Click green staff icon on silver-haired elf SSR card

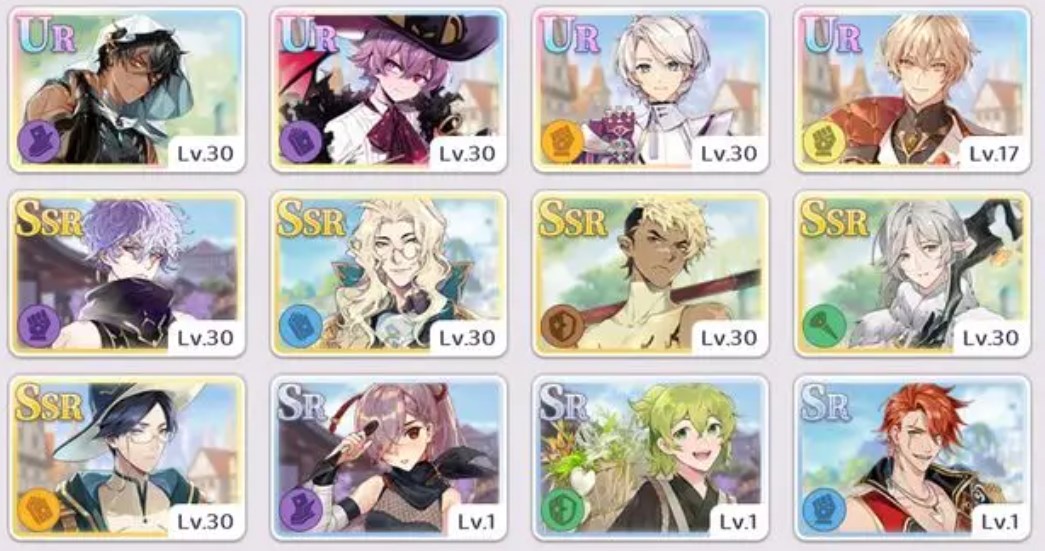pyautogui.click(x=823, y=326)
